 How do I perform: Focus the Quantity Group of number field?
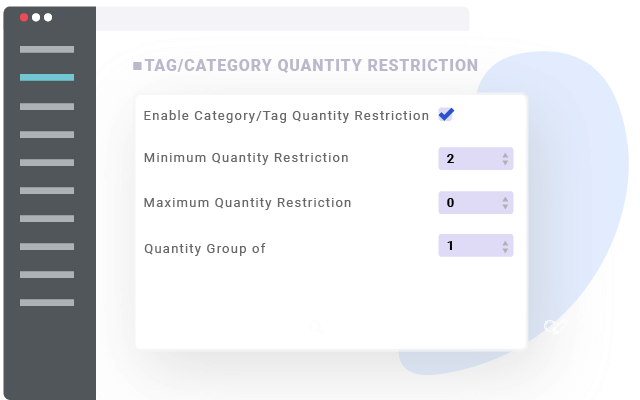(x=467, y=246)
